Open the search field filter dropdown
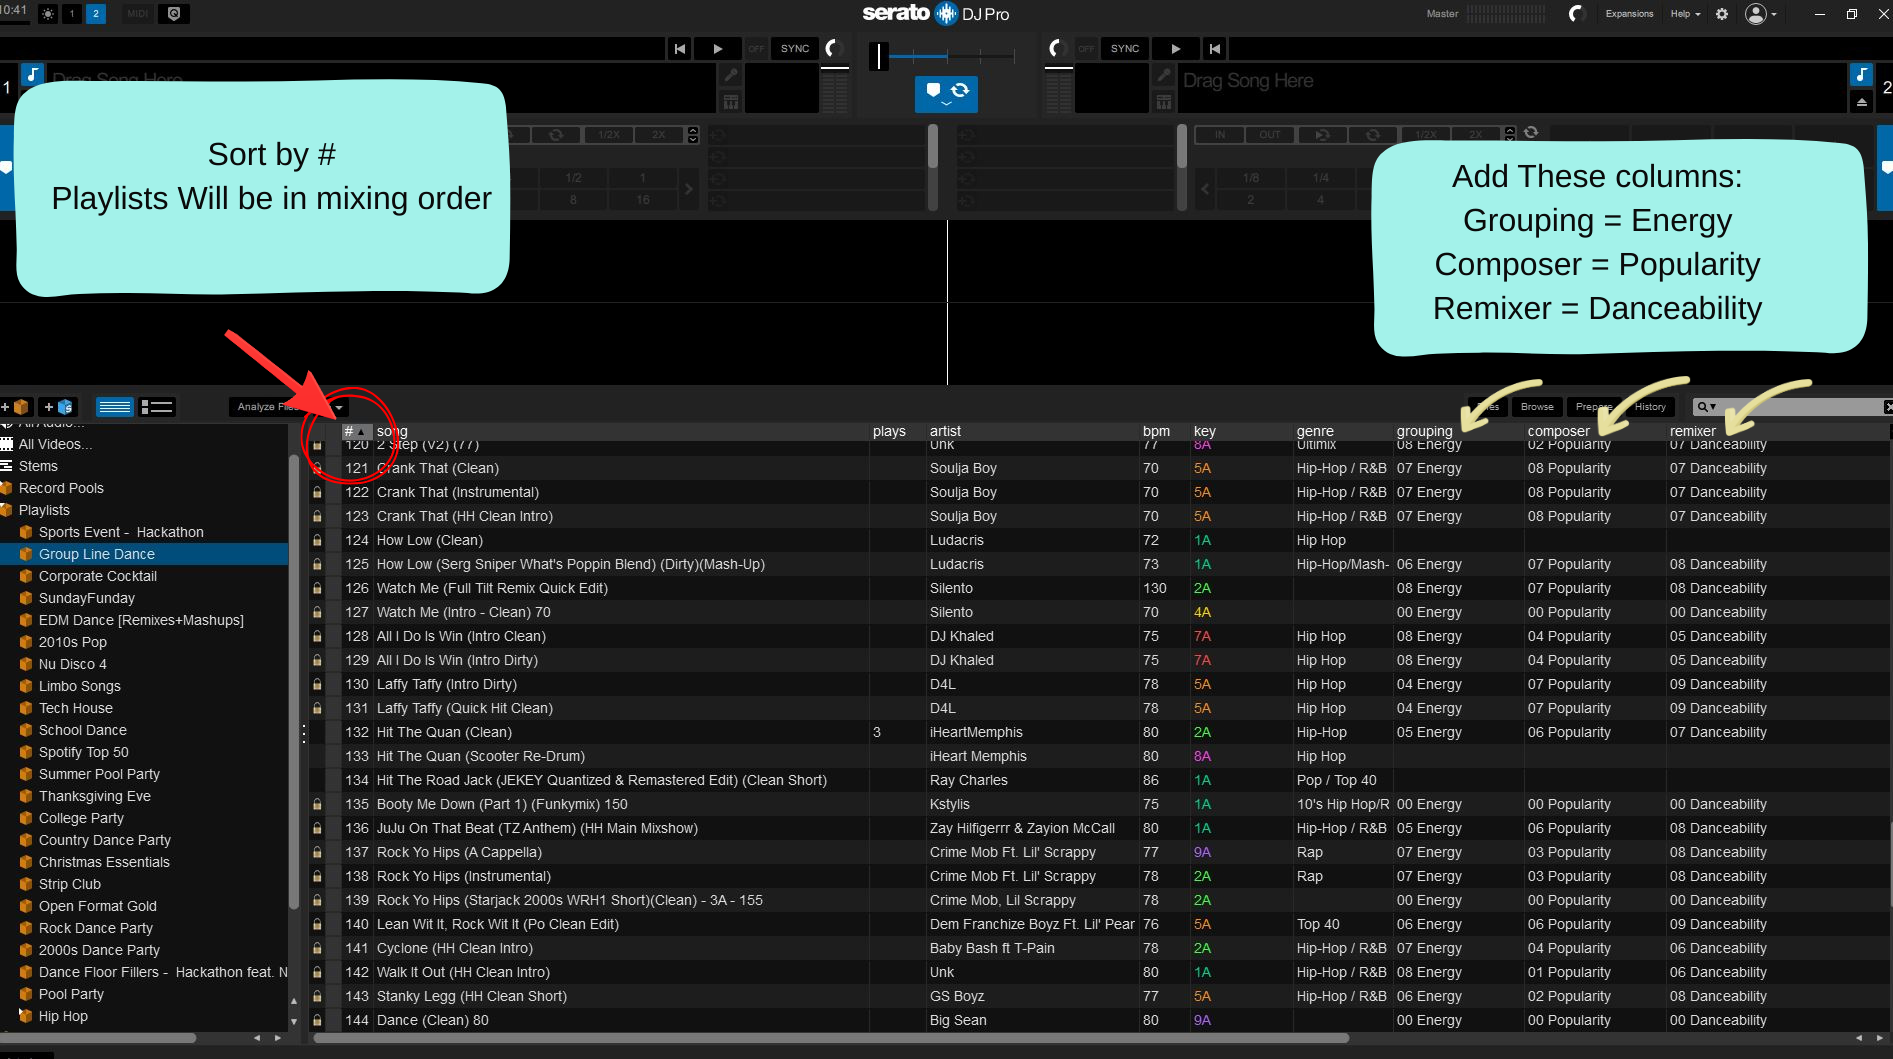Viewport: 1893px width, 1059px height. 1706,407
